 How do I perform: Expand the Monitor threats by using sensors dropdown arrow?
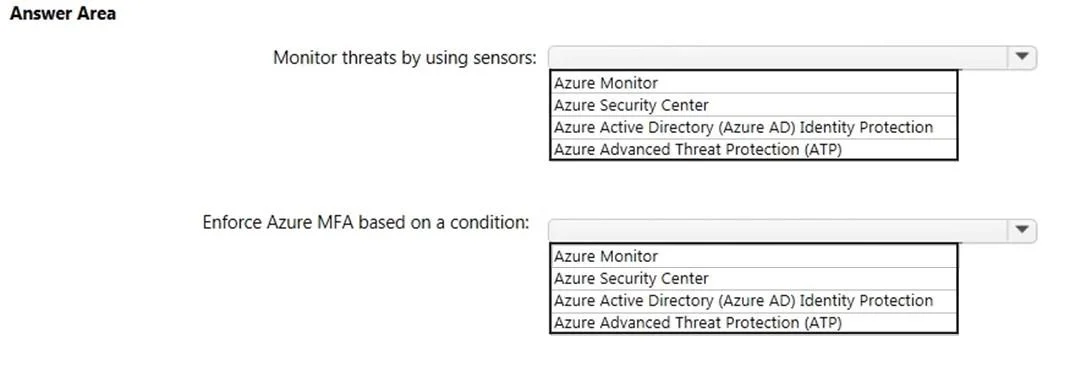pos(1022,57)
